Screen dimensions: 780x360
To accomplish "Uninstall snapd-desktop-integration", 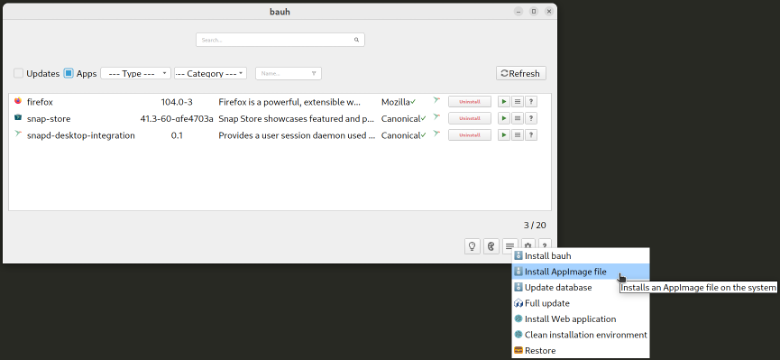I will coord(470,135).
